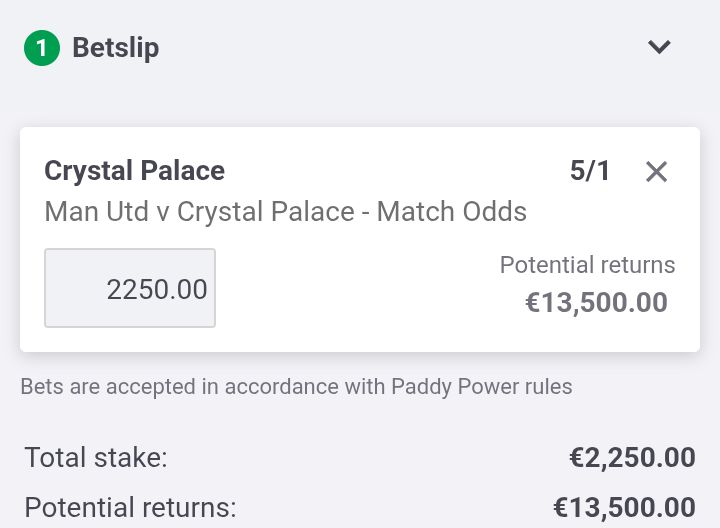Click the bottom Potential returns summary label

[x=130, y=507]
